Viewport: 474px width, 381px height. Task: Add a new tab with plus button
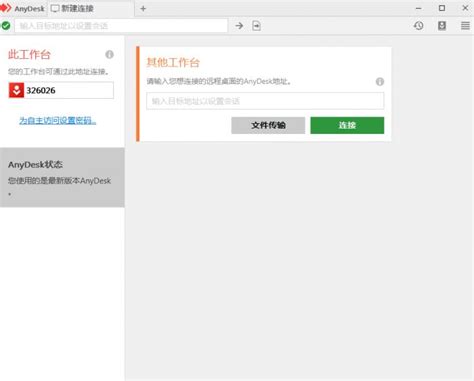pyautogui.click(x=143, y=9)
